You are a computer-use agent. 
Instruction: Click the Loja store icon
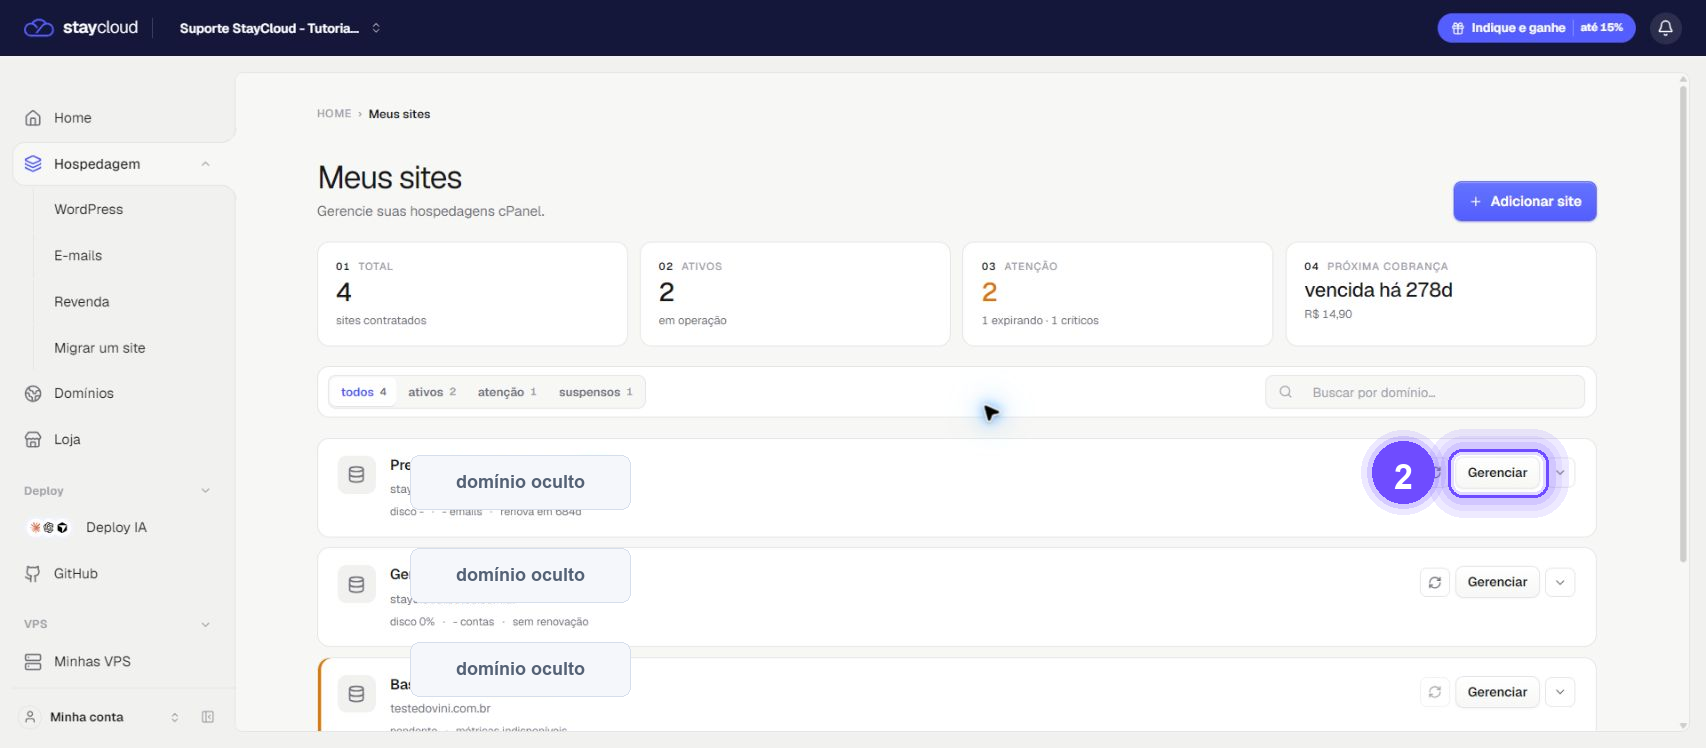click(x=33, y=440)
